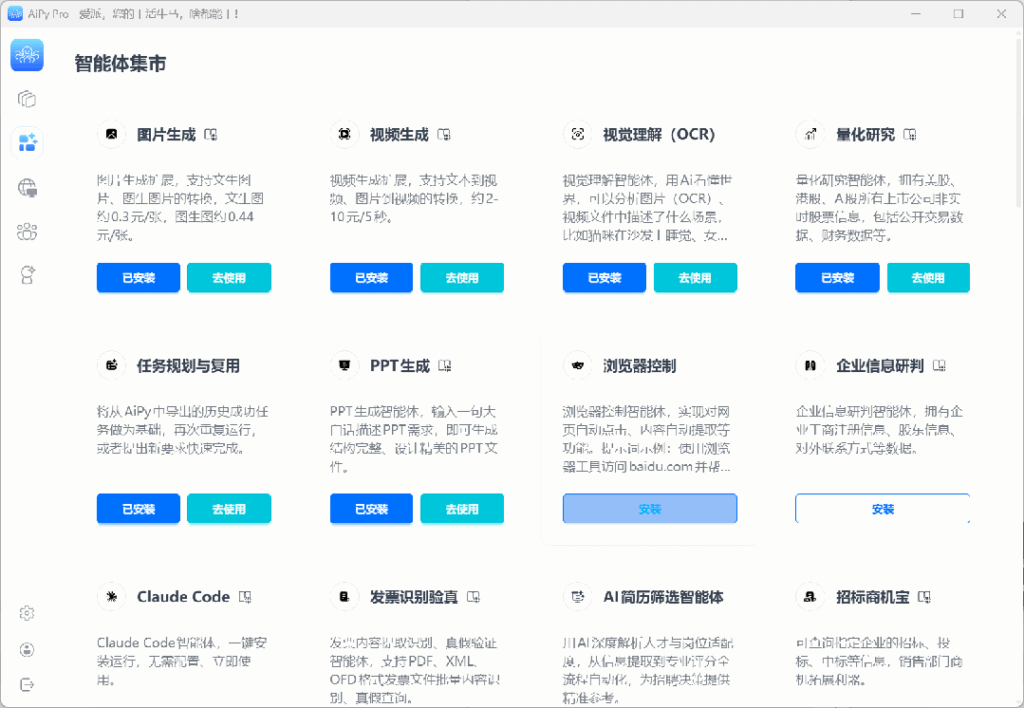Click the settings gear in sidebar
The width and height of the screenshot is (1024, 708).
pyautogui.click(x=27, y=613)
